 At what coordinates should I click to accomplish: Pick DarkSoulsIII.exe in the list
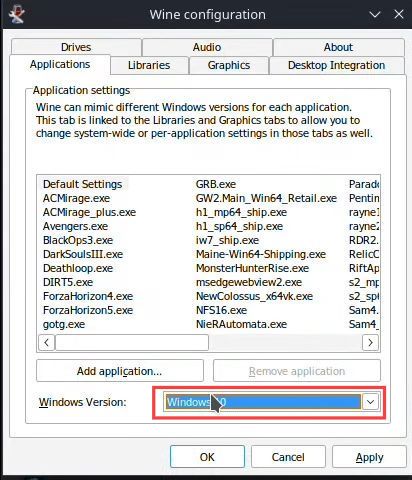coord(83,254)
